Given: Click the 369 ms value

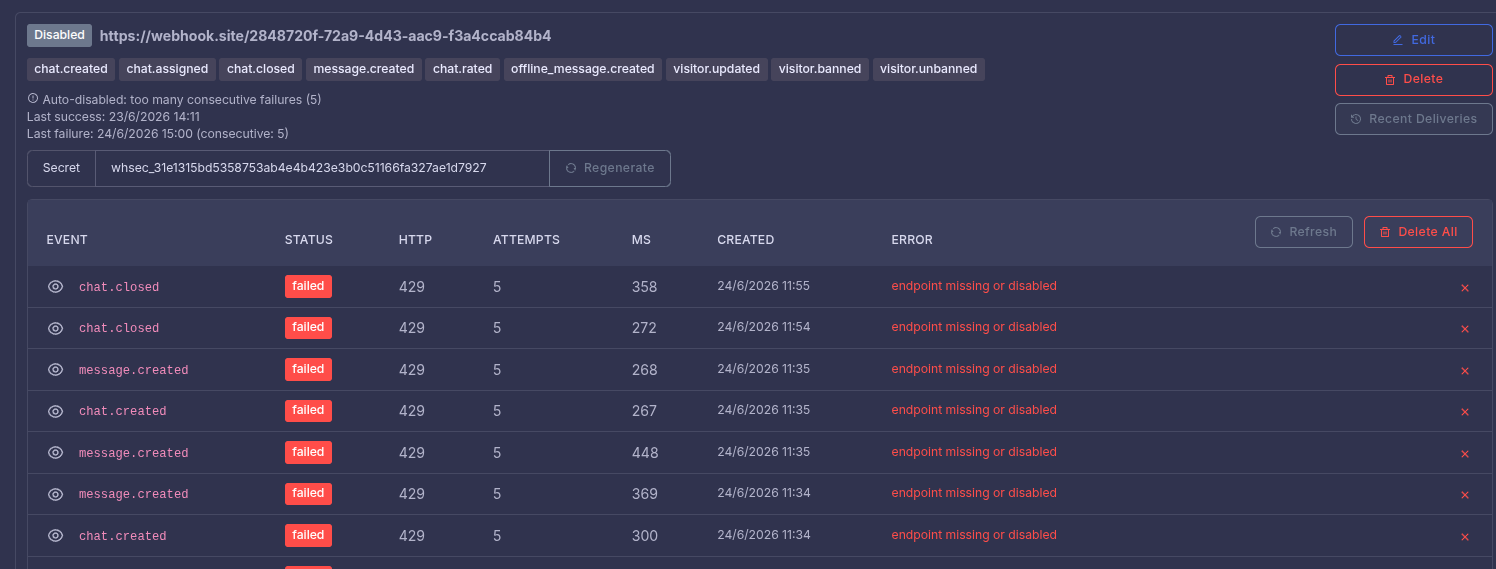Looking at the screenshot, I should 645,494.
